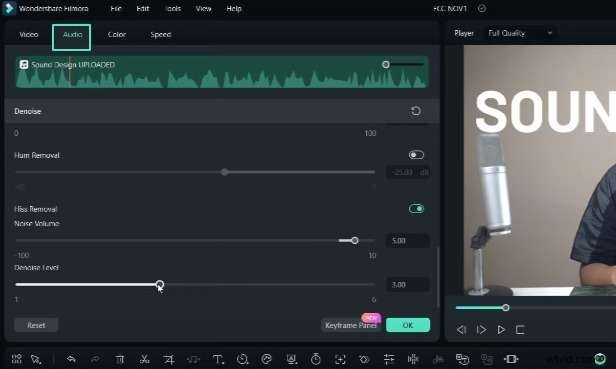Click the Delete trash icon
616x369 pixels.
[x=120, y=359]
